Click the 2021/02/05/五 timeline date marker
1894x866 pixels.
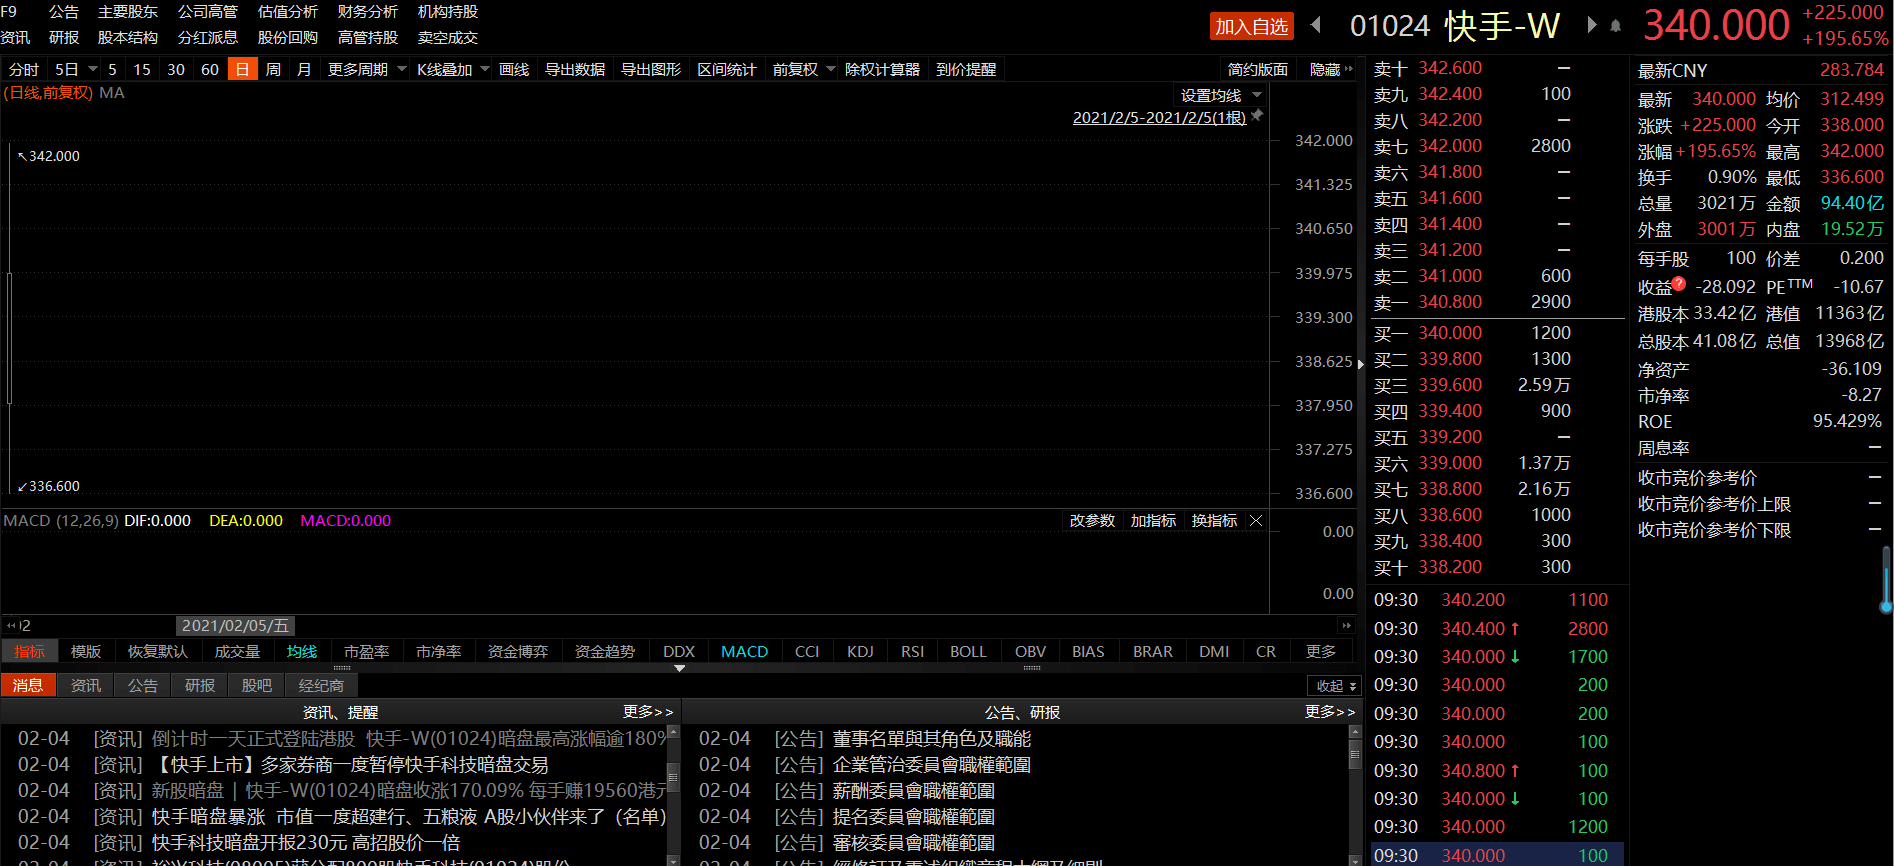[x=235, y=626]
